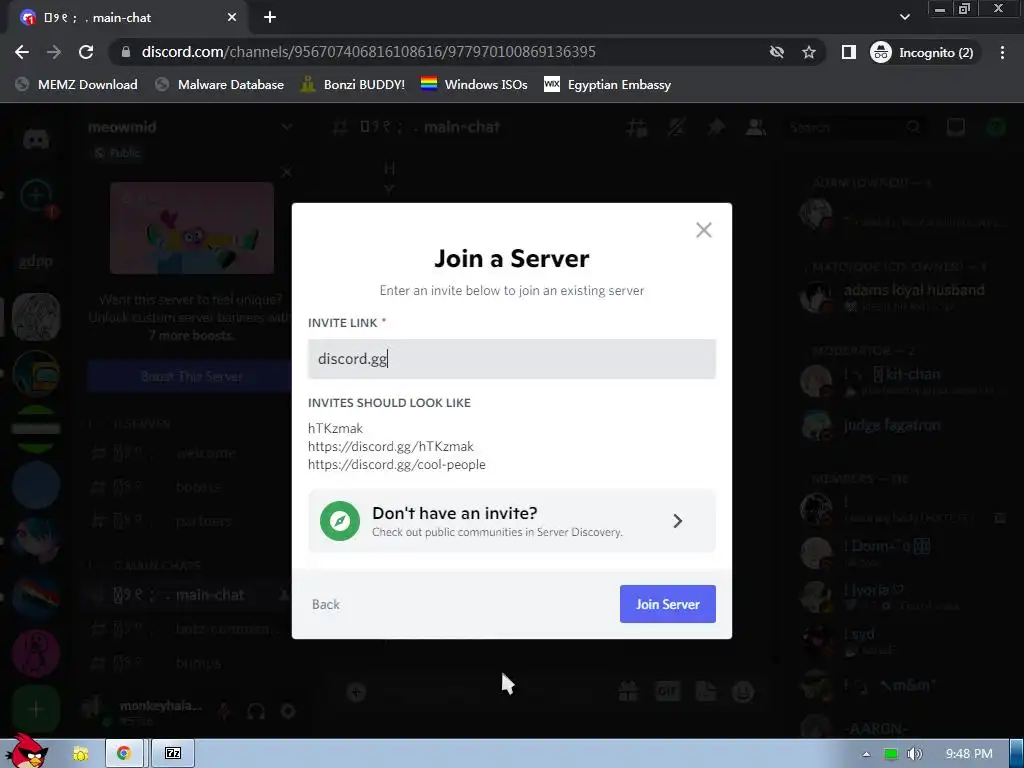The image size is (1024, 768).
Task: Click the Angry Birds start button
Action: (26, 752)
